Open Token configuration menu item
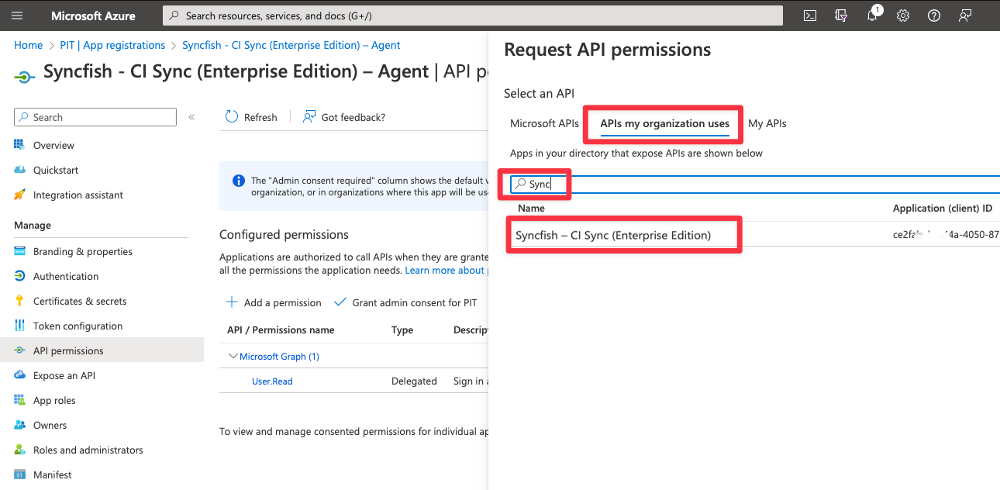This screenshot has height=490, width=1000. tap(78, 326)
